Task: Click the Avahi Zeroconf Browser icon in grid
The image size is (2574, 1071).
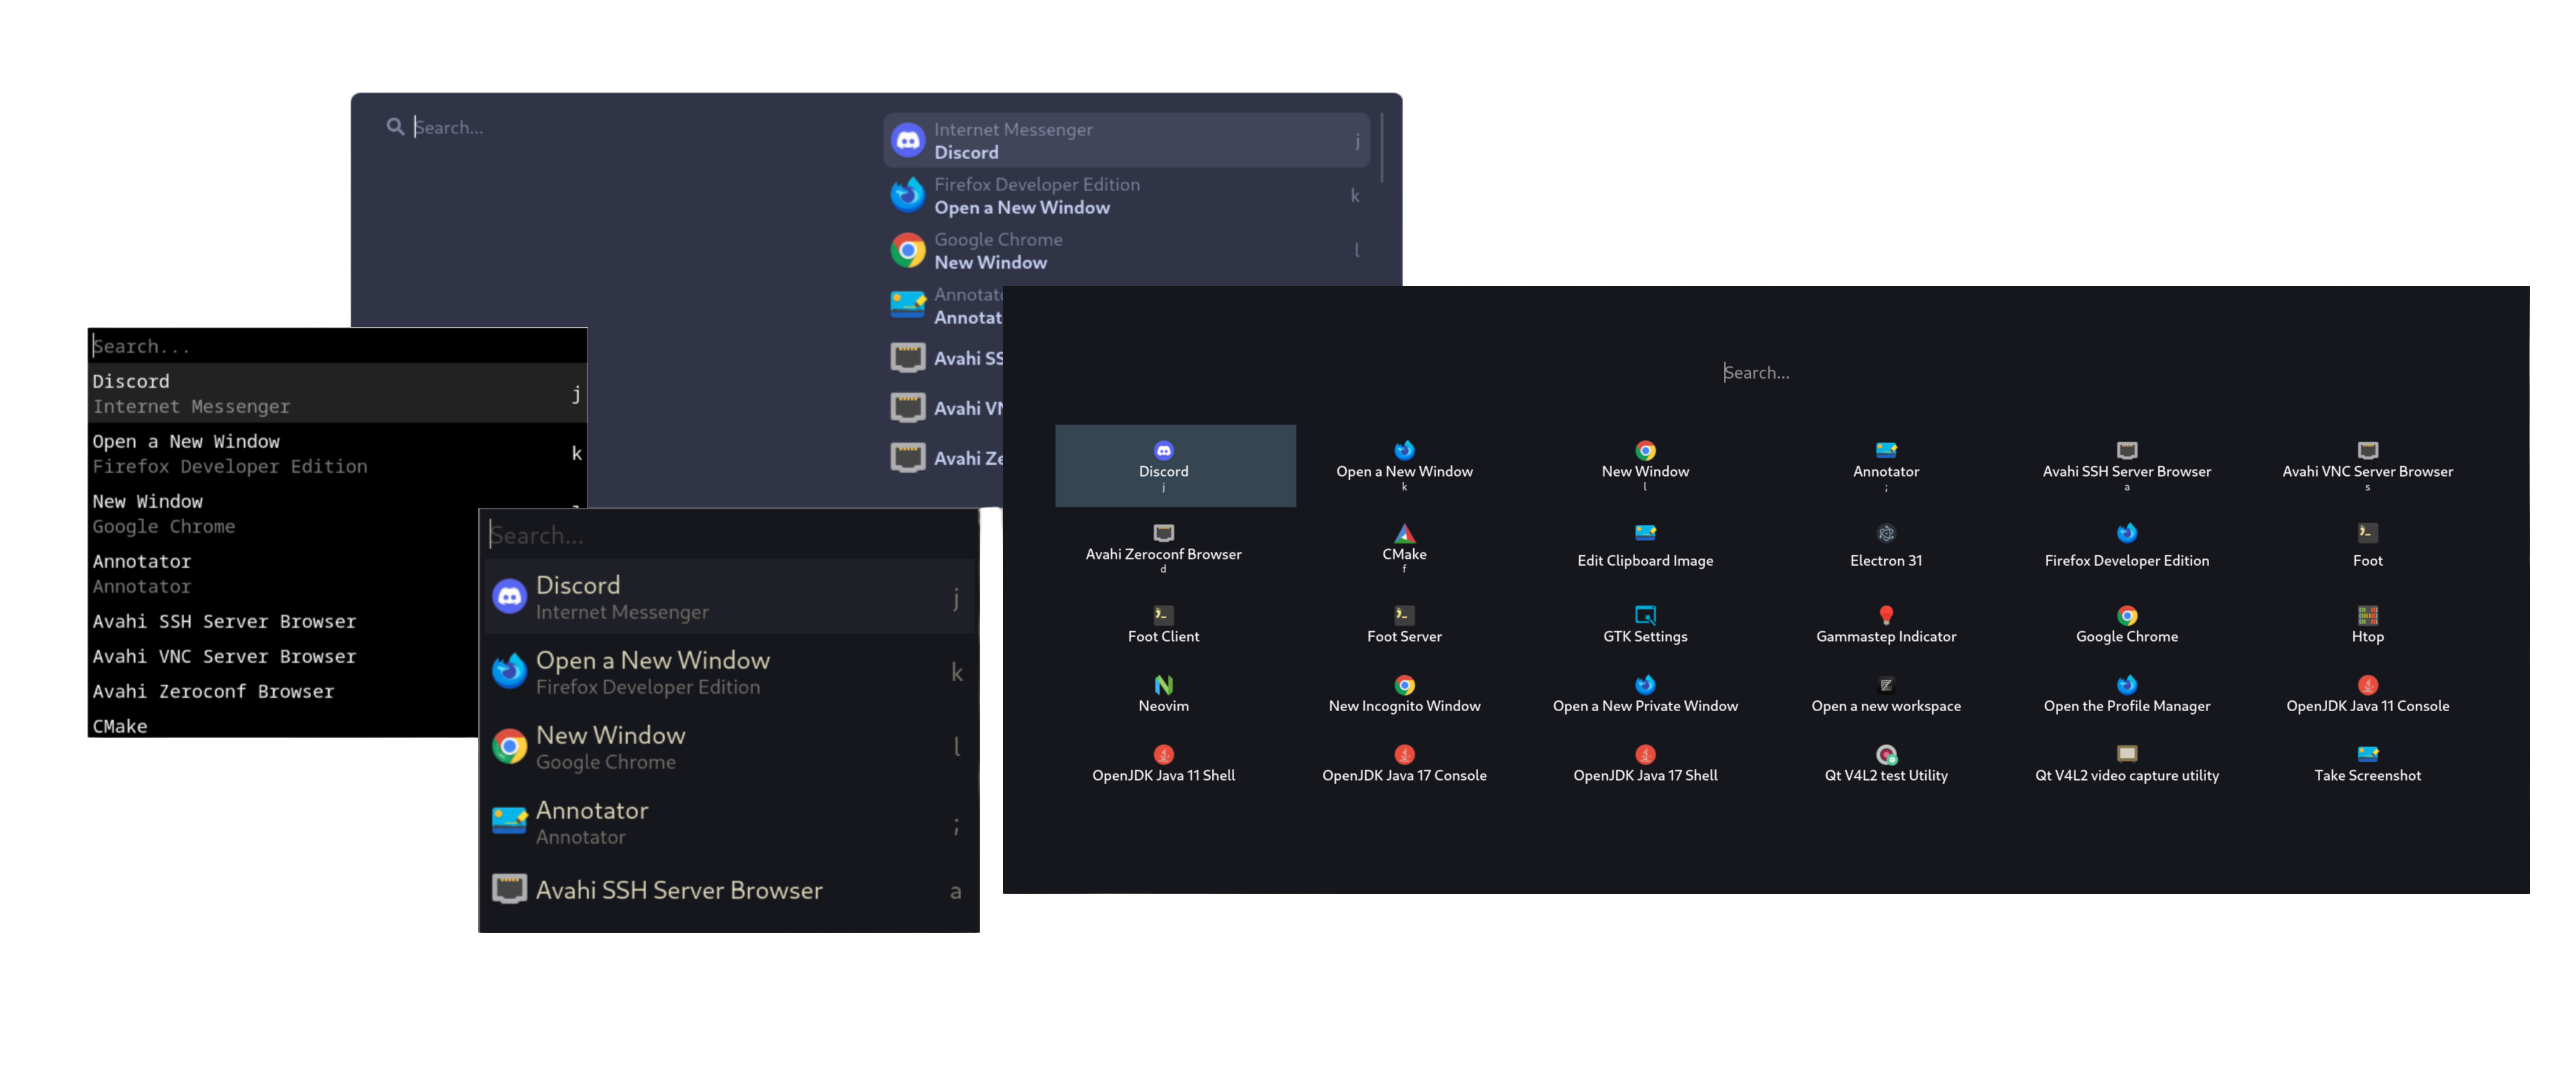Action: 1163,533
